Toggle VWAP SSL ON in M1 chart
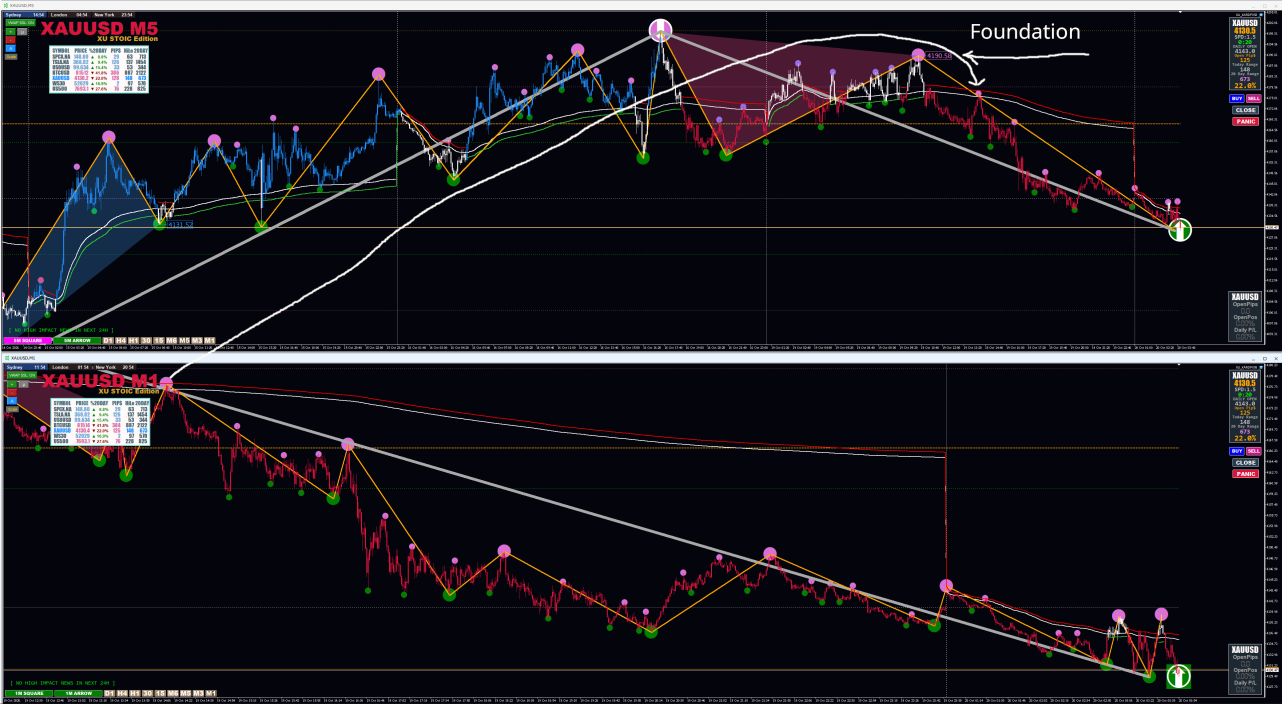The image size is (1282, 704). (x=22, y=375)
